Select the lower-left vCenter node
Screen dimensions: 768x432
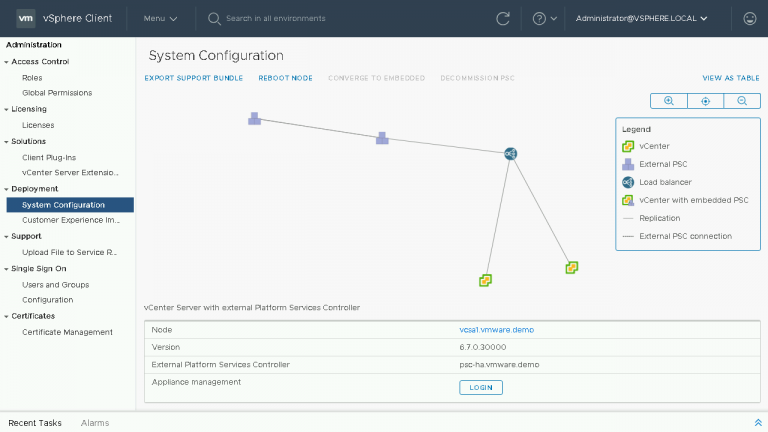[485, 280]
